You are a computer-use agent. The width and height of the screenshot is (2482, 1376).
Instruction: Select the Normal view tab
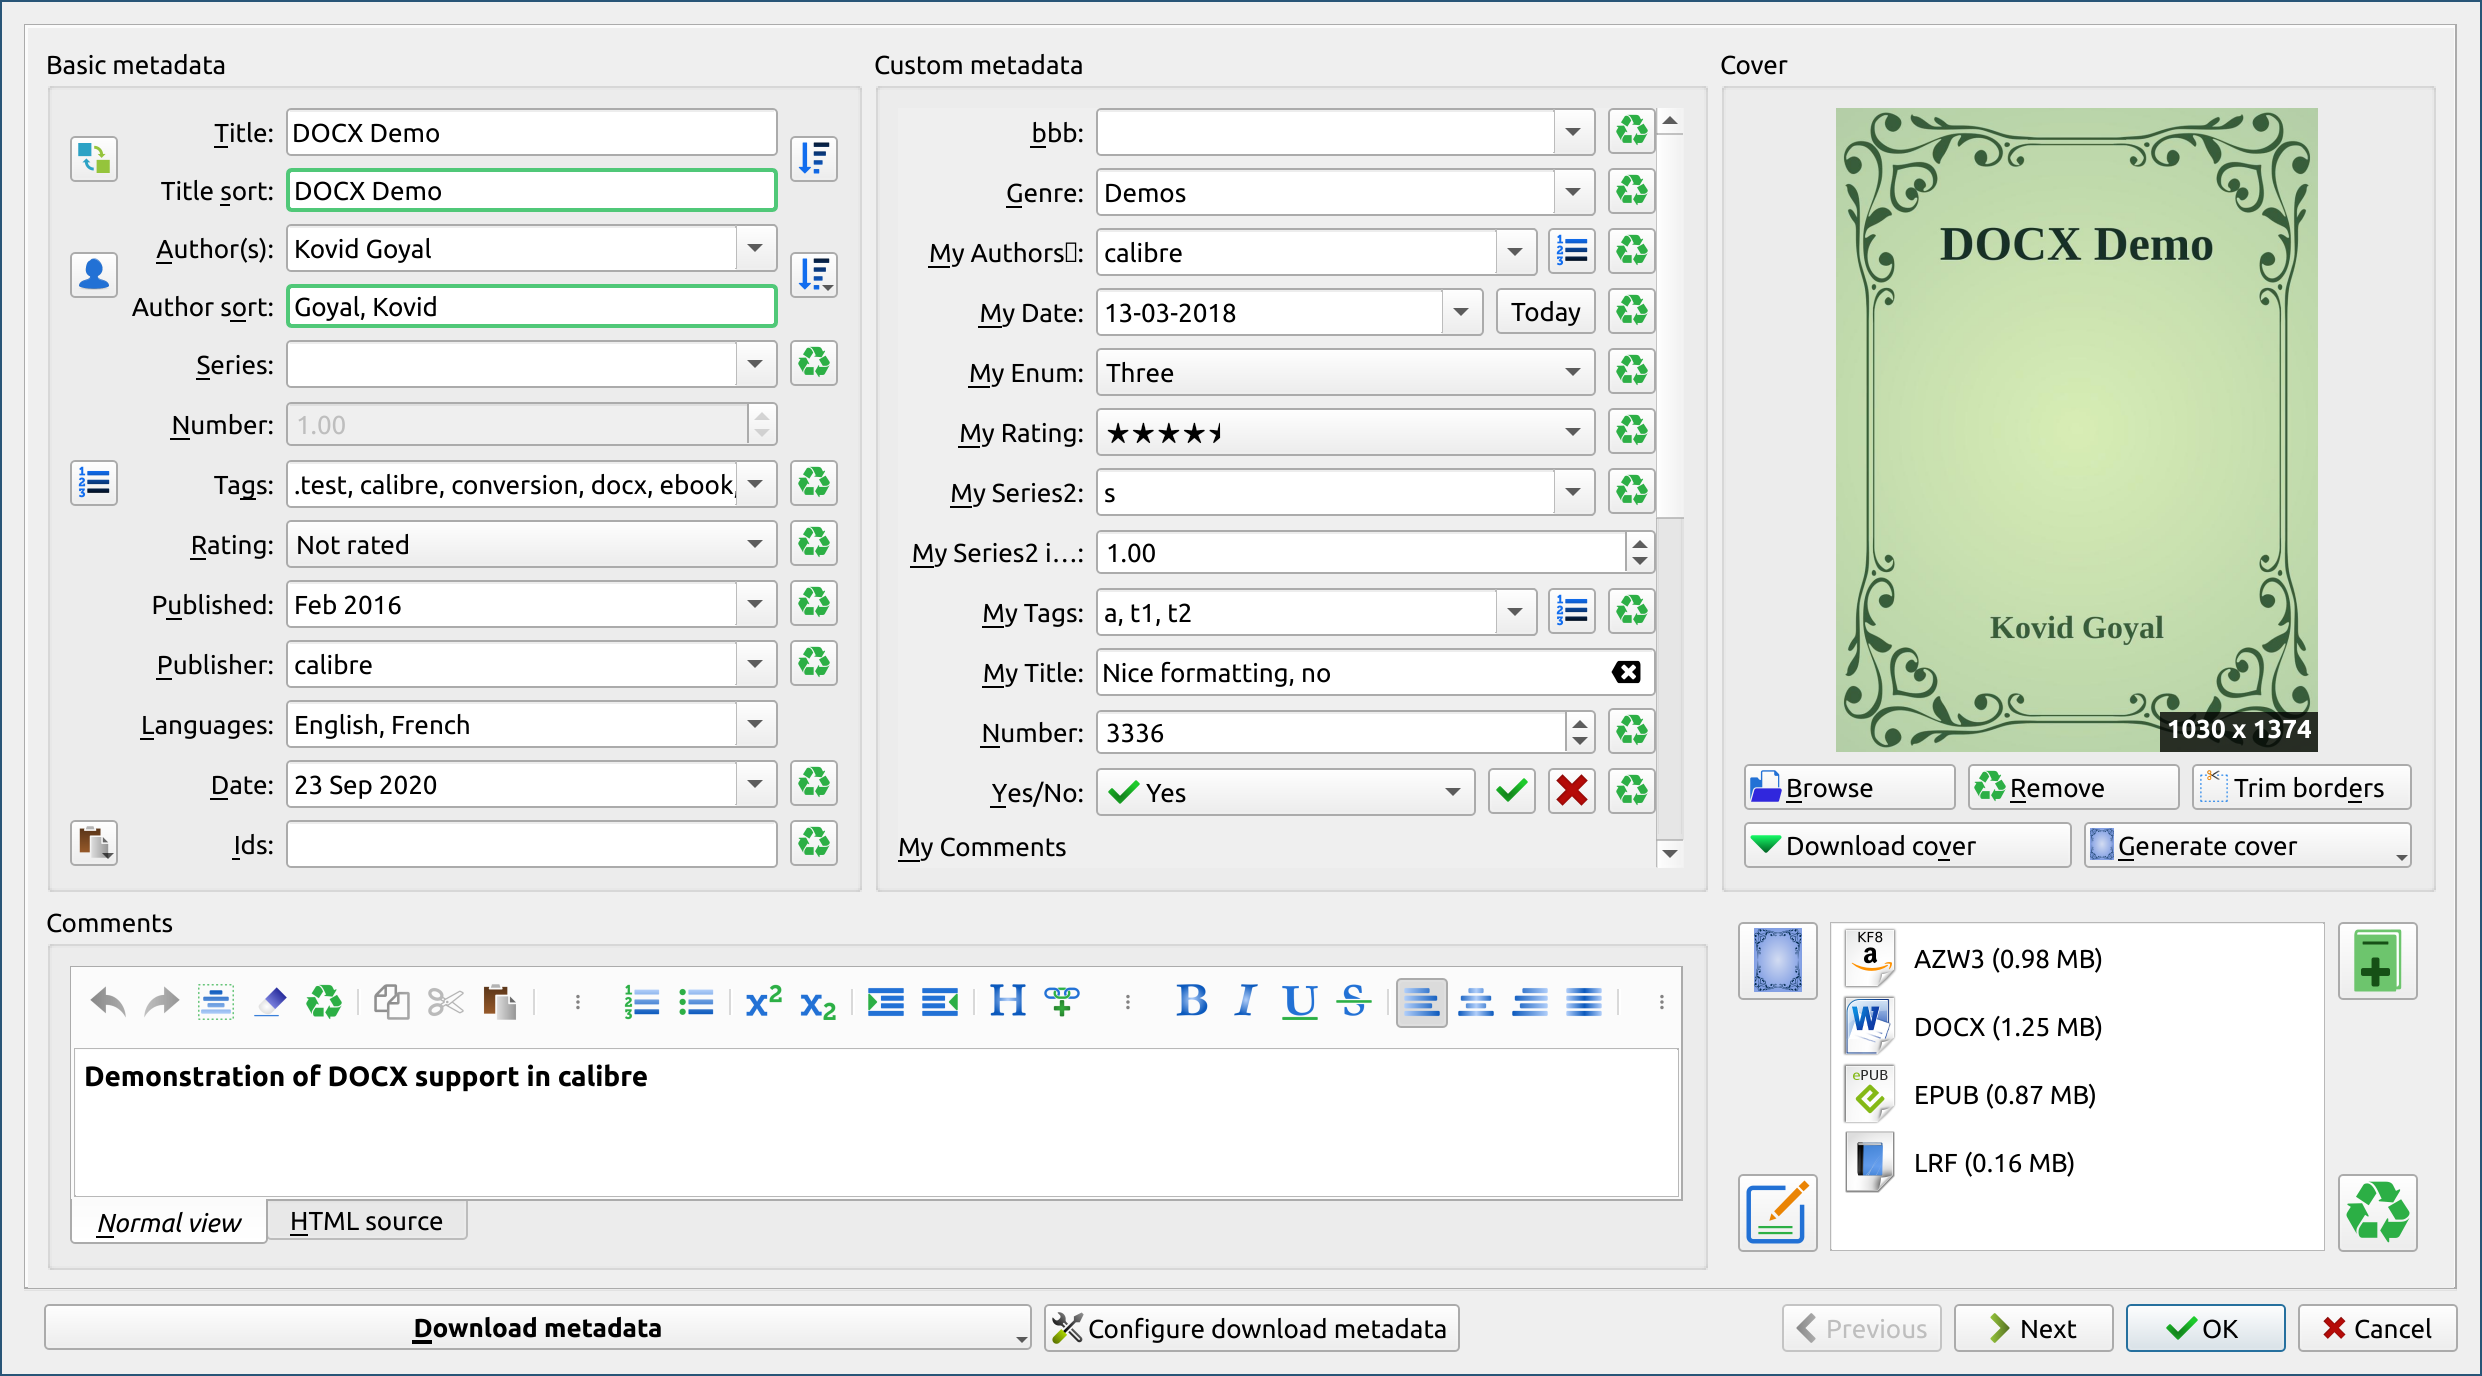(169, 1222)
